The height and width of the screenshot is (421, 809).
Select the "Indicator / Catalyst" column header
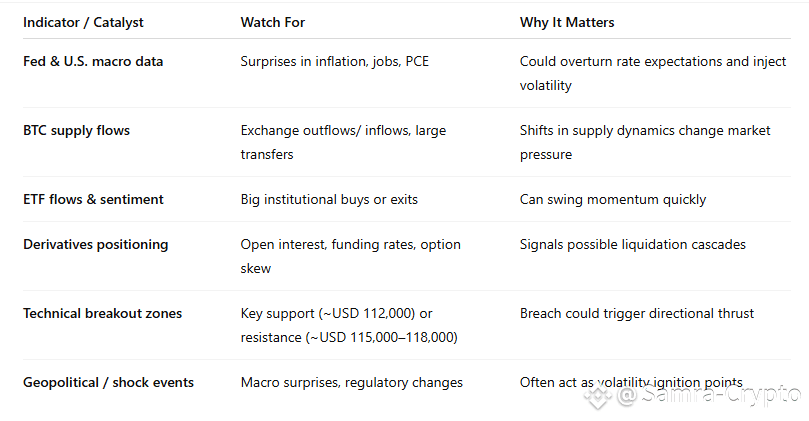tap(83, 22)
